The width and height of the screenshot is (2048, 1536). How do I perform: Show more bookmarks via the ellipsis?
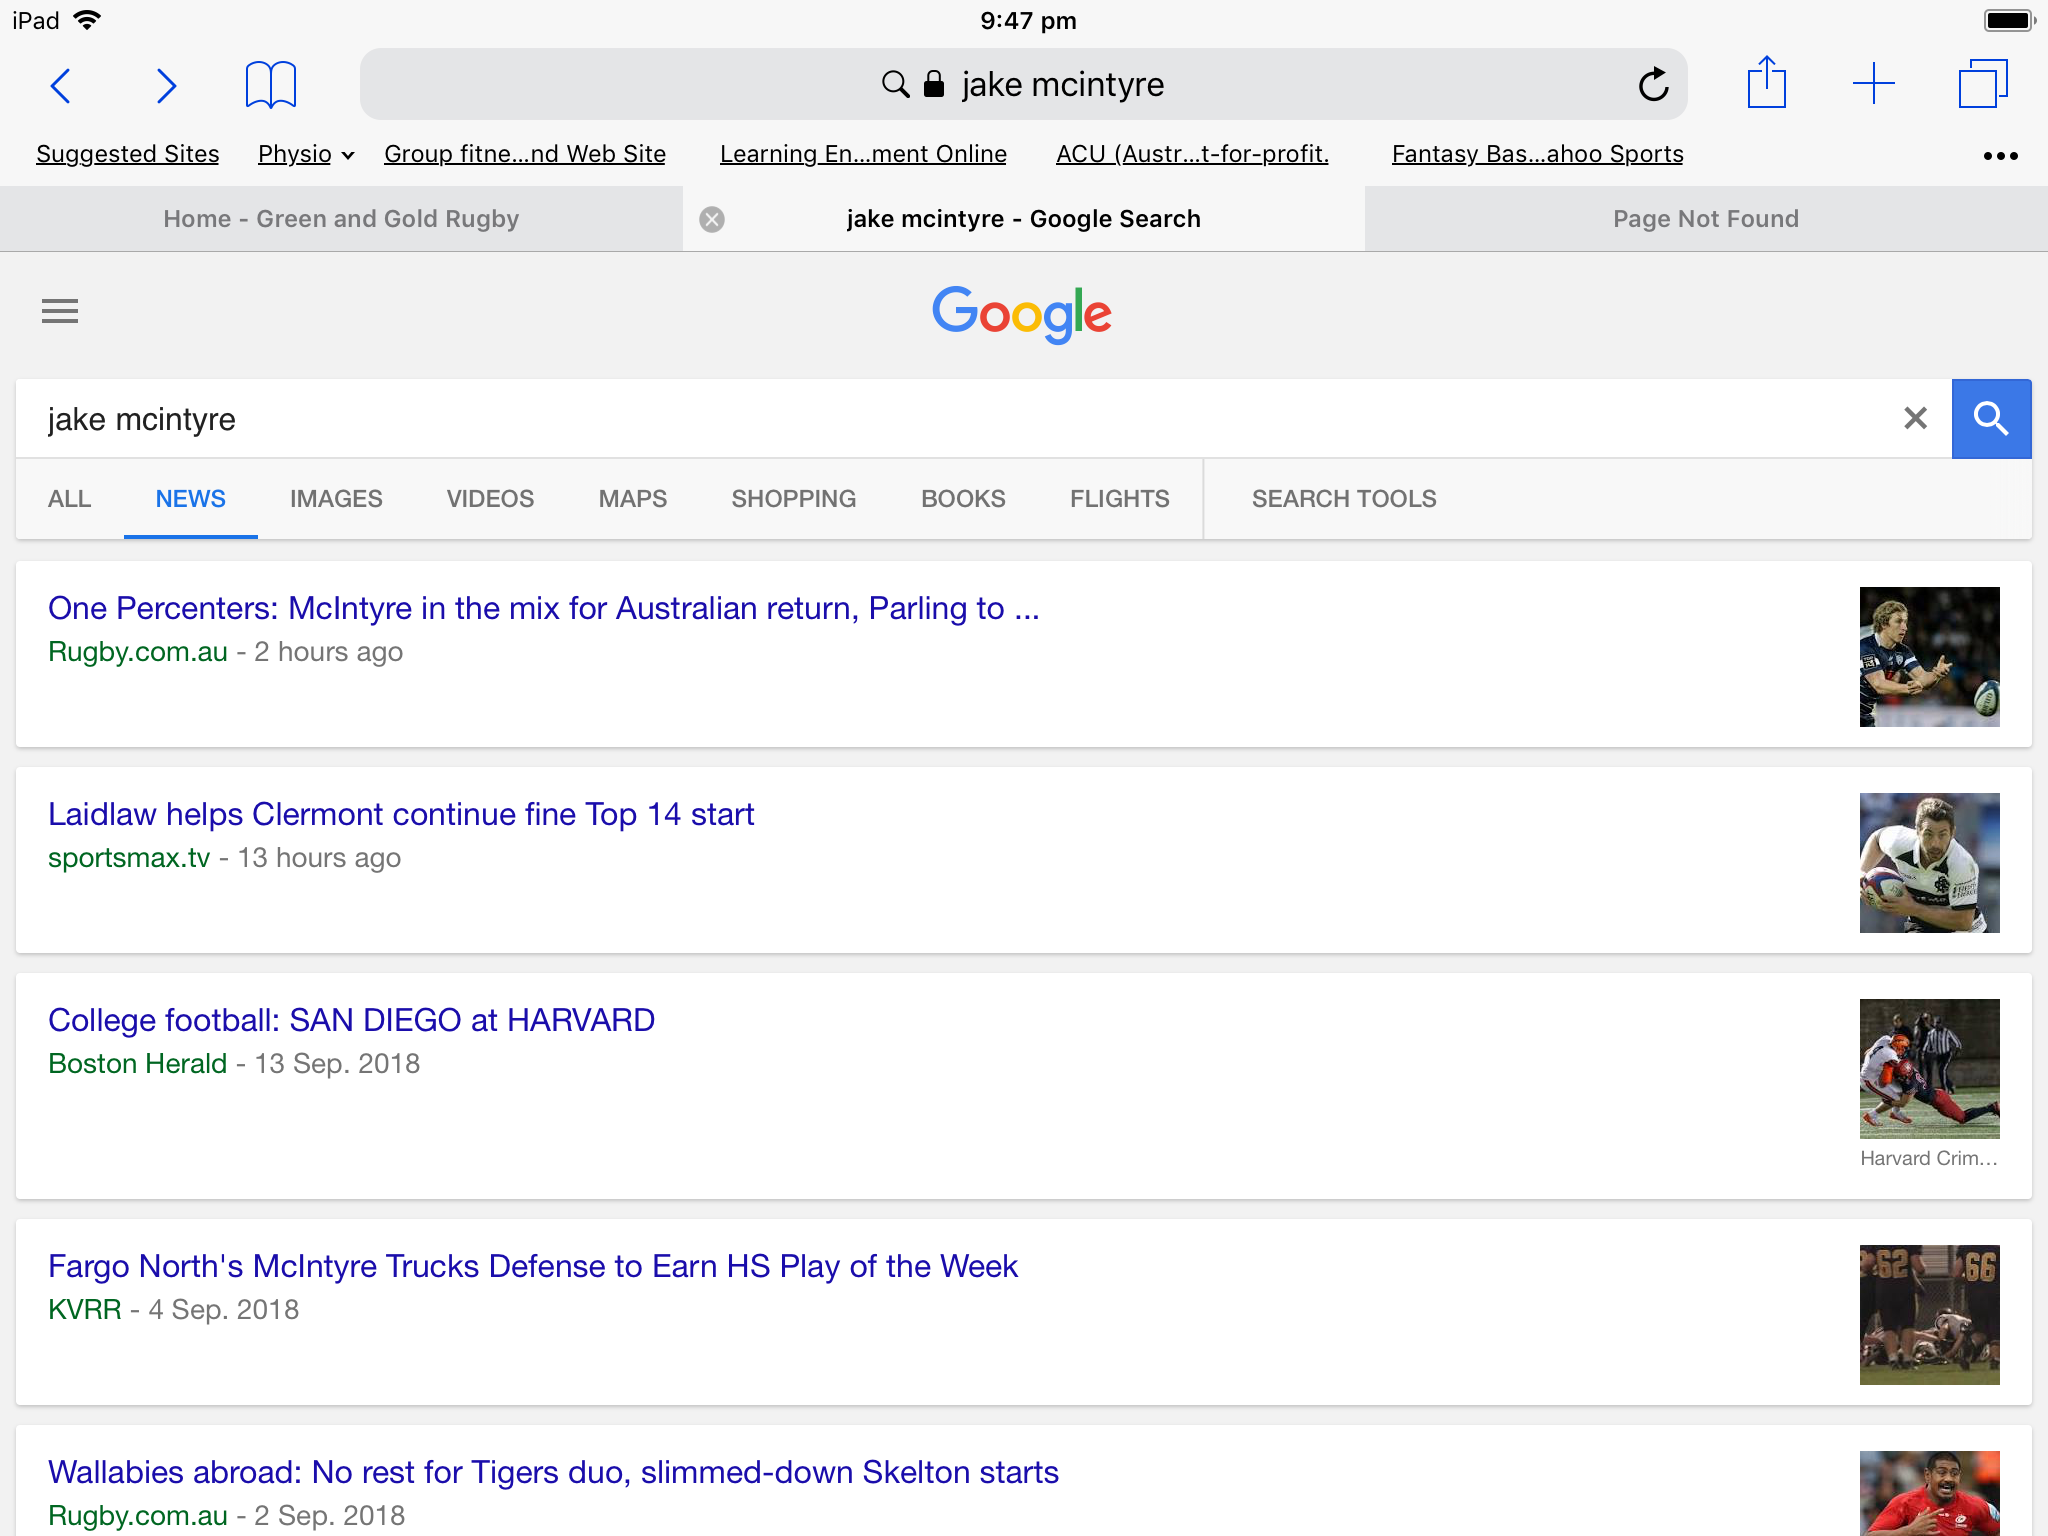coord(2000,155)
